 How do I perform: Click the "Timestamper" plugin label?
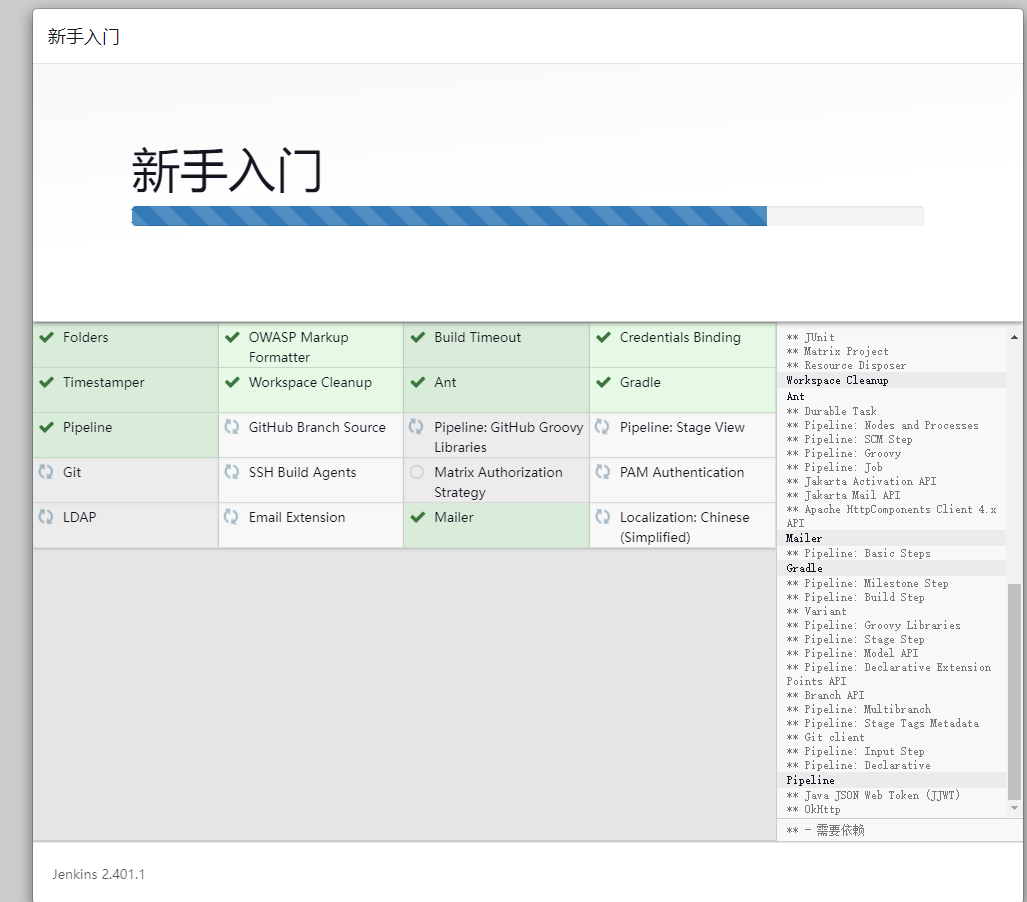click(x=103, y=383)
